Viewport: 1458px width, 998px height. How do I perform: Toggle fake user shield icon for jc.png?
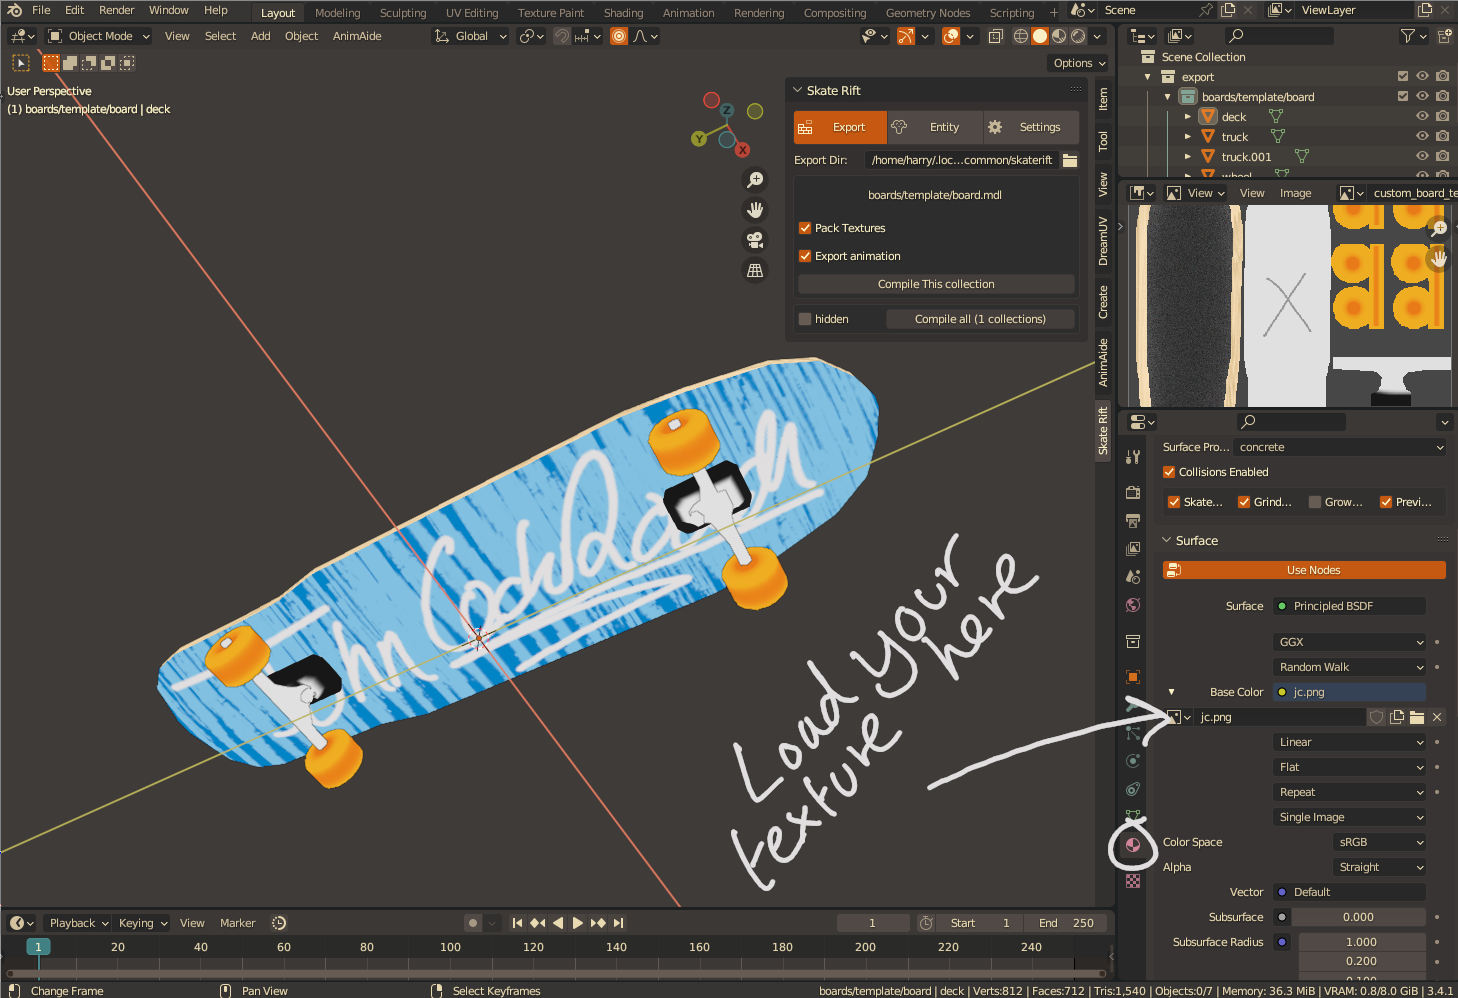point(1377,717)
